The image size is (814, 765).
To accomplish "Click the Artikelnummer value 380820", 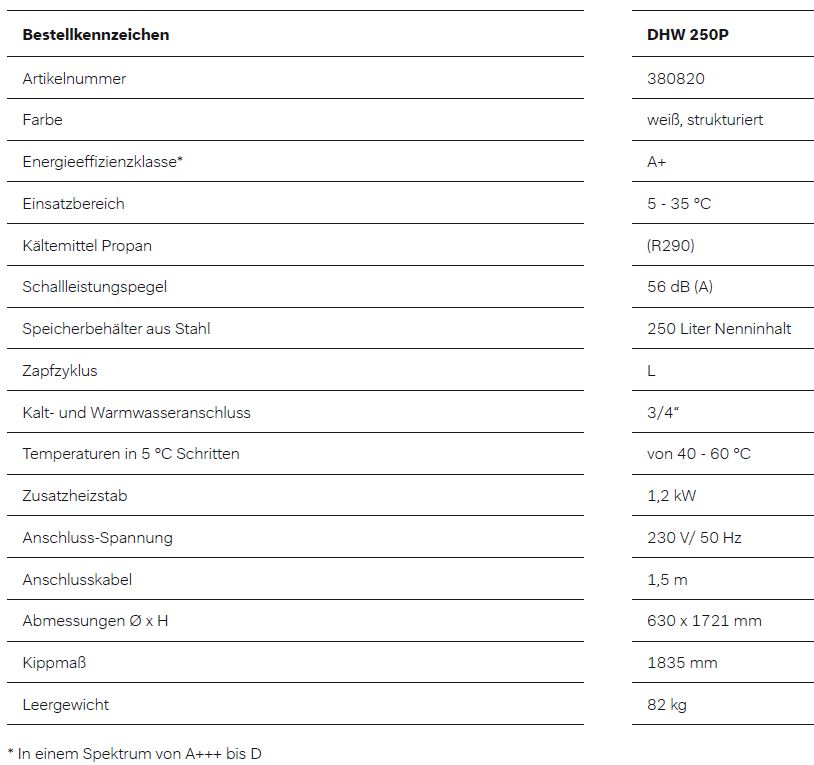I will click(x=675, y=78).
